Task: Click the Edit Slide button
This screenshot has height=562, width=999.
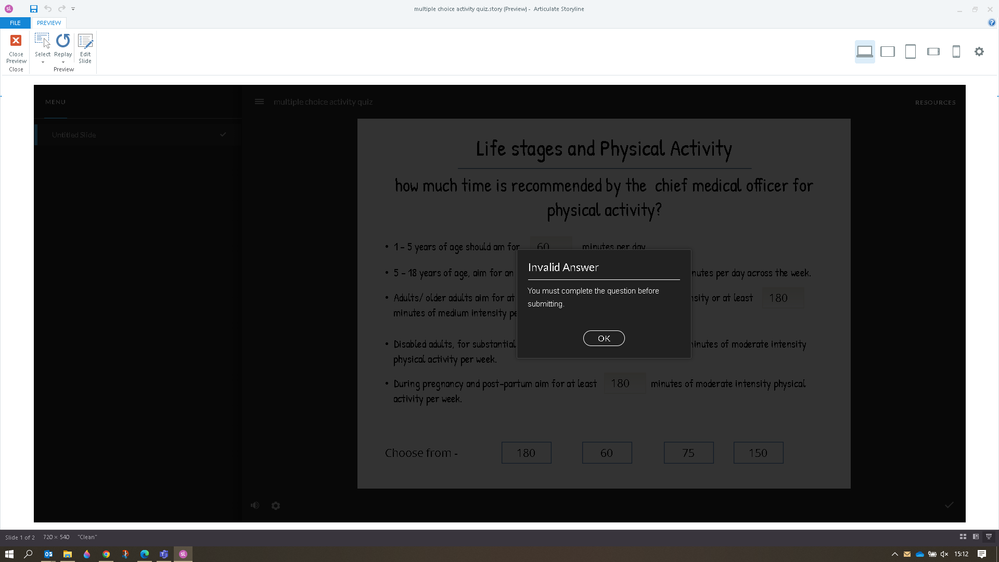Action: coord(85,48)
